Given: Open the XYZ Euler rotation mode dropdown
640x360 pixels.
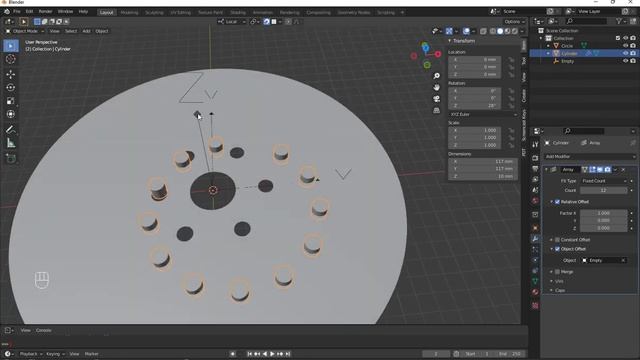Looking at the screenshot, I should coord(483,114).
